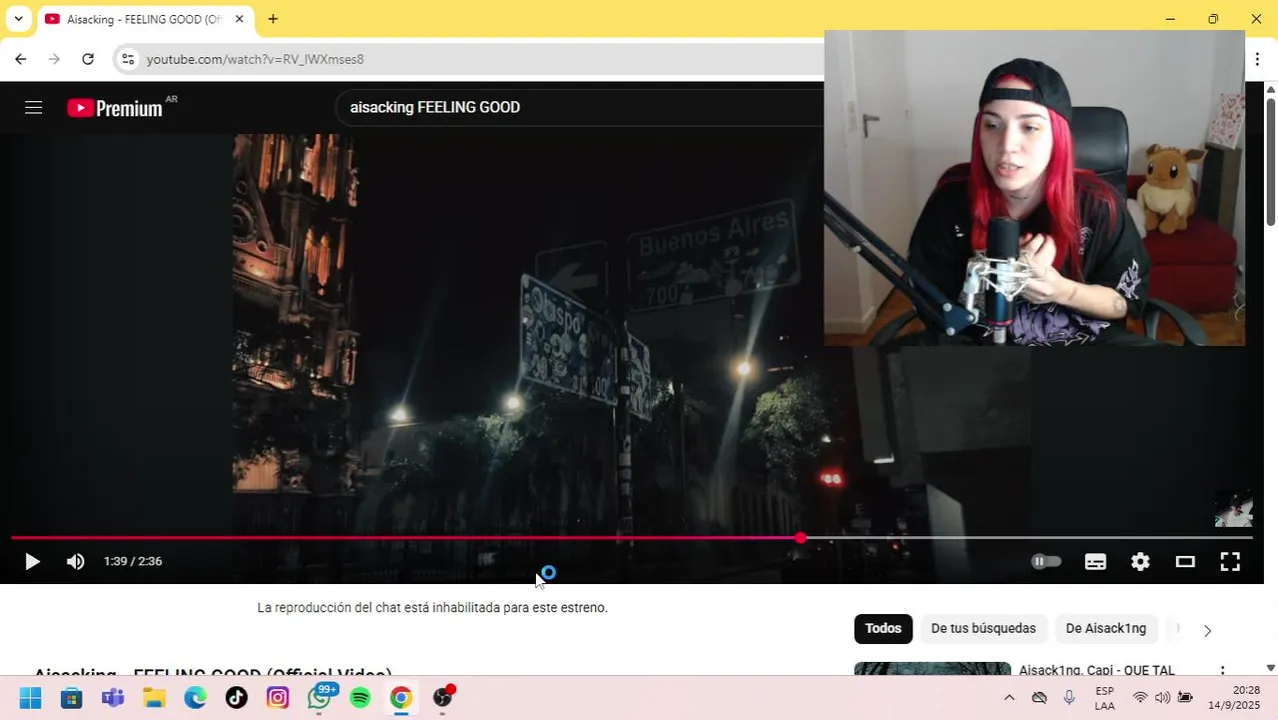The width and height of the screenshot is (1278, 720).
Task: Open the player settings gear
Action: coord(1140,562)
